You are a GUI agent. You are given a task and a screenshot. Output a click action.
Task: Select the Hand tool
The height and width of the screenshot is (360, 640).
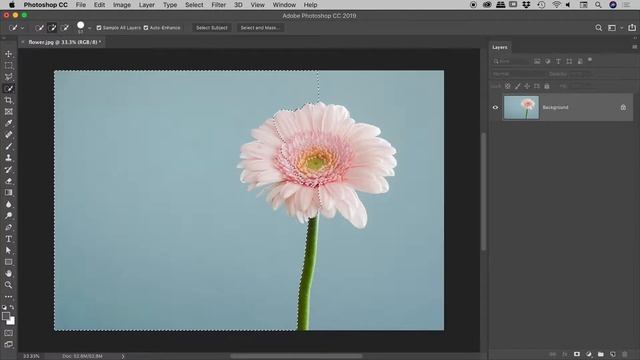pos(9,273)
